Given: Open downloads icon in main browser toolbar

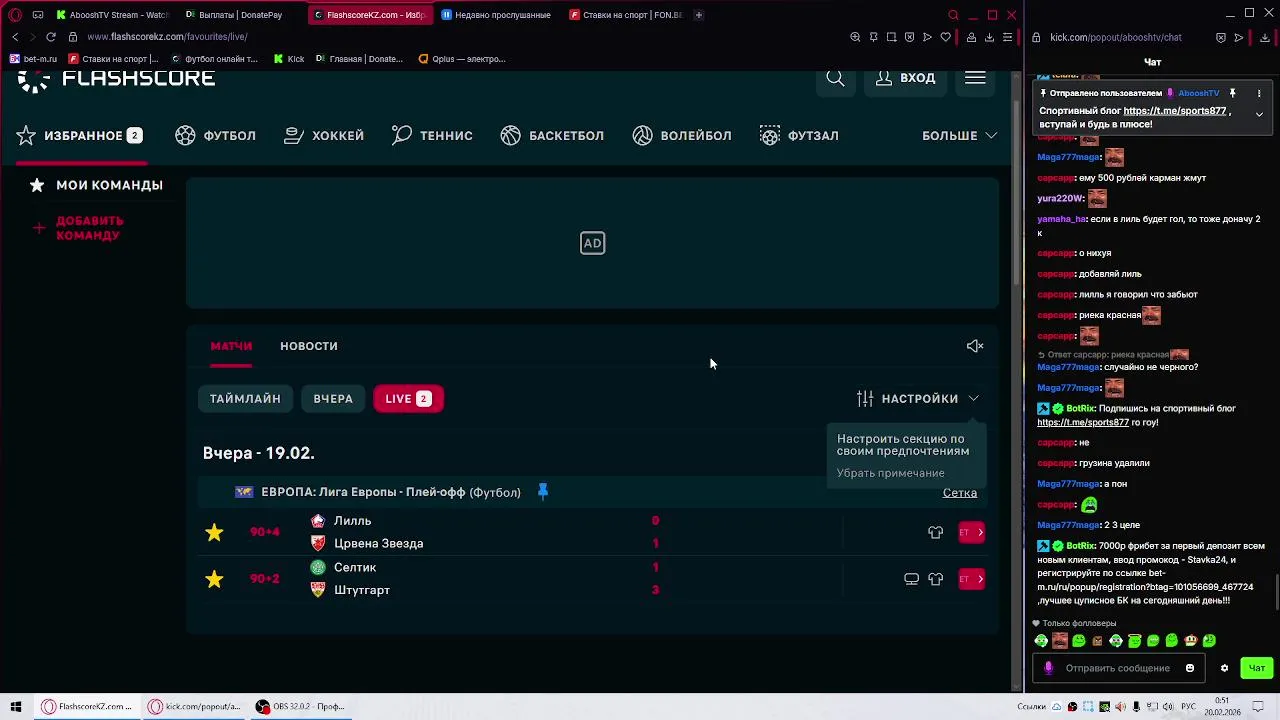Looking at the screenshot, I should point(989,37).
